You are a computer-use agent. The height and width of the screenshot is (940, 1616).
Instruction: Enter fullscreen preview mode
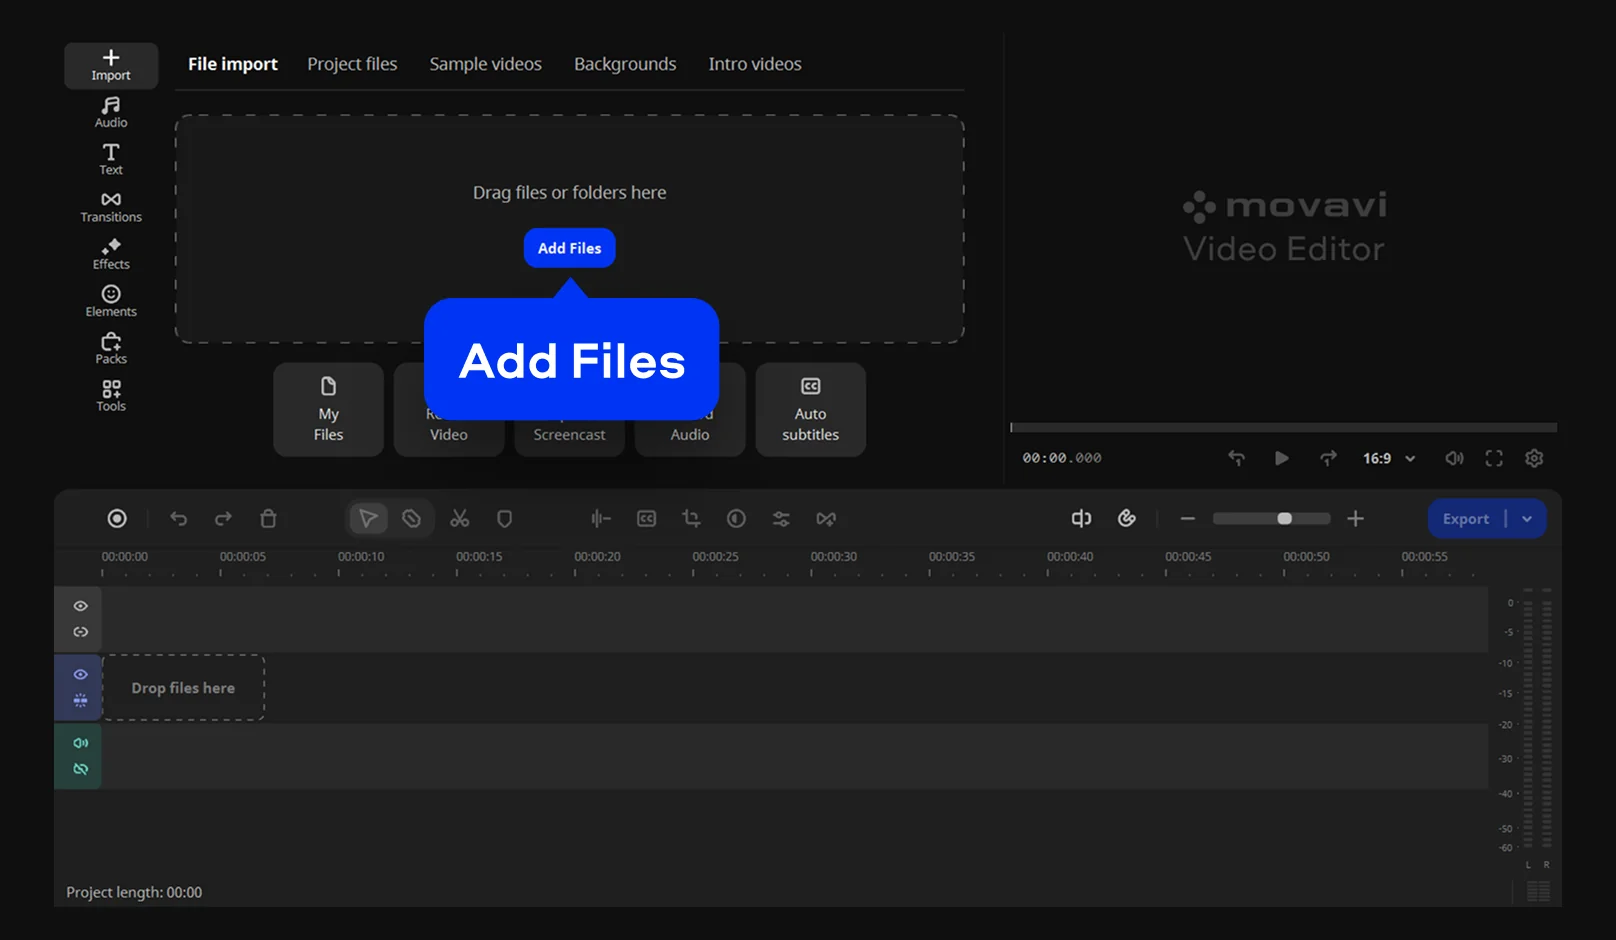click(1494, 458)
